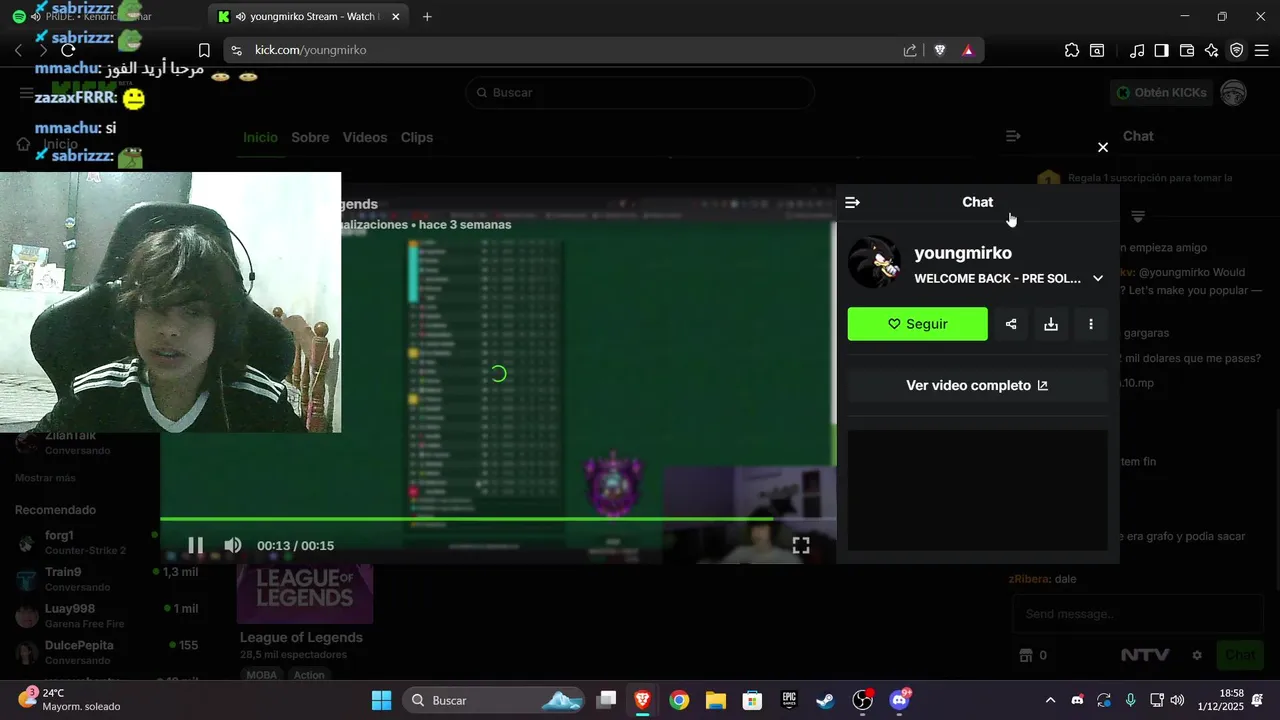This screenshot has height=720, width=1280.
Task: Open recommended channel Luay998
Action: (105, 615)
